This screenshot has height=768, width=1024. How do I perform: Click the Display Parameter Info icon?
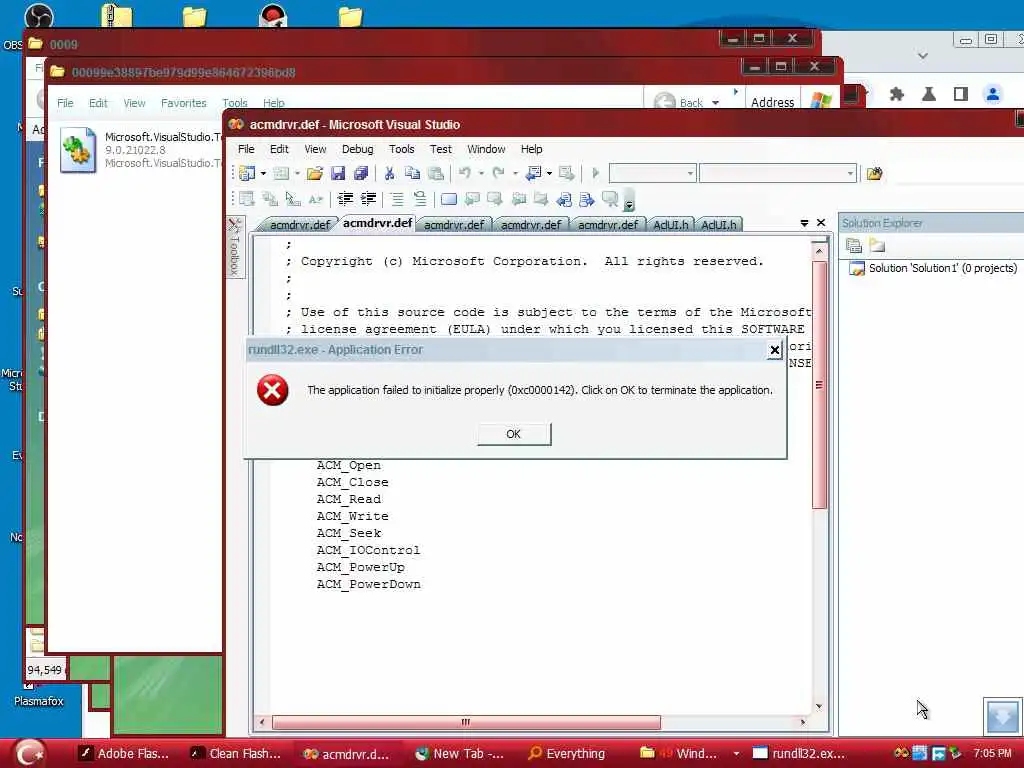point(269,199)
